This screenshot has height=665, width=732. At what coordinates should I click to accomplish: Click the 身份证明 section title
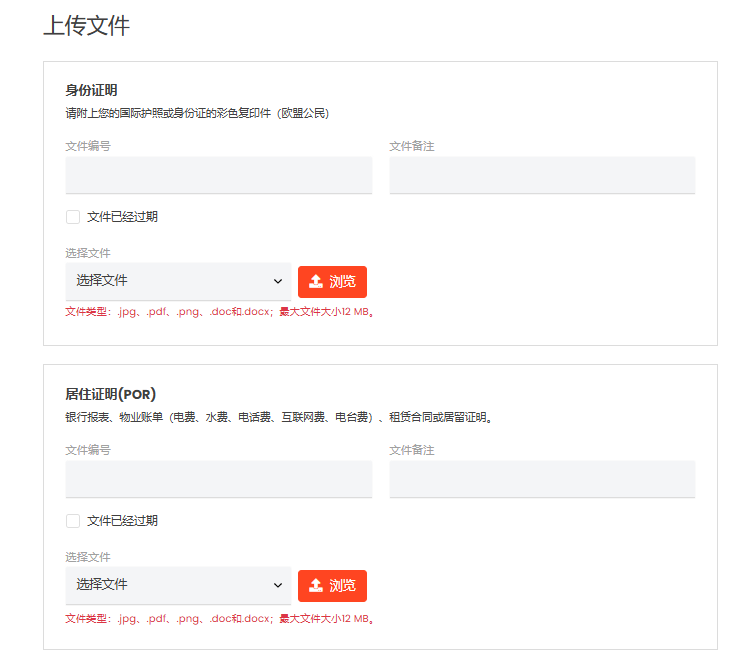91,90
